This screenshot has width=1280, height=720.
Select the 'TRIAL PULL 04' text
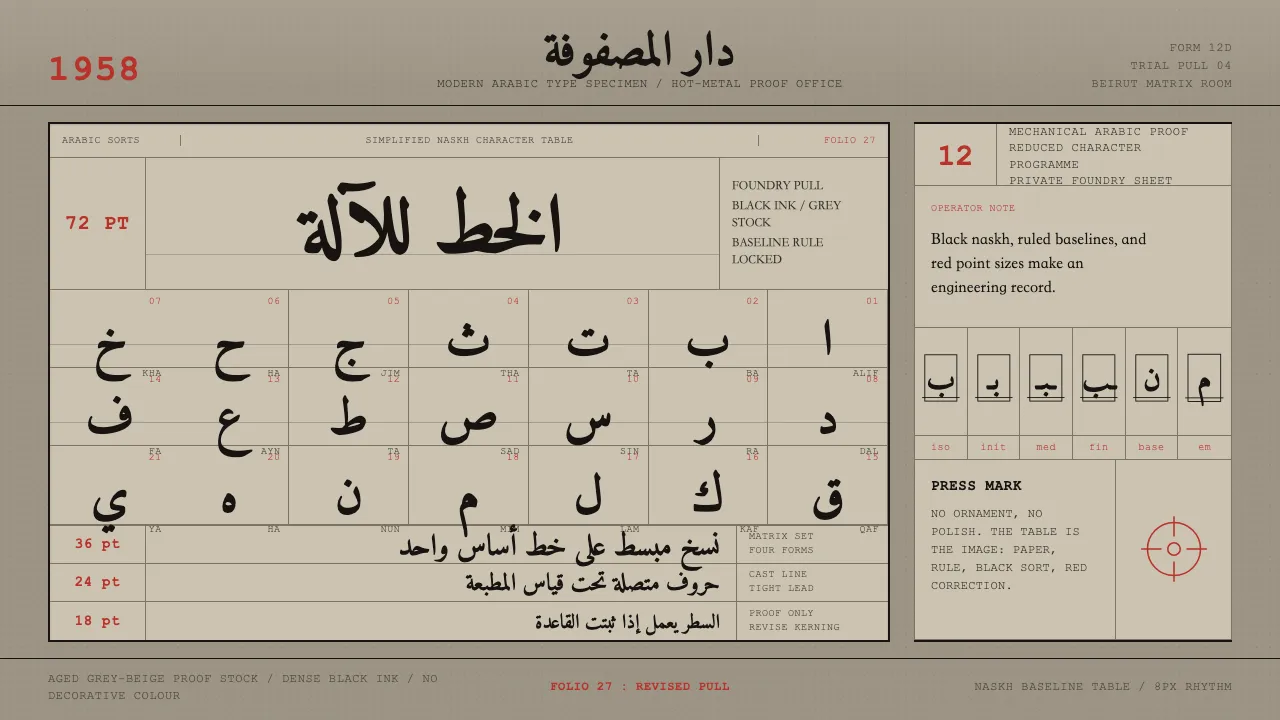coord(1181,65)
